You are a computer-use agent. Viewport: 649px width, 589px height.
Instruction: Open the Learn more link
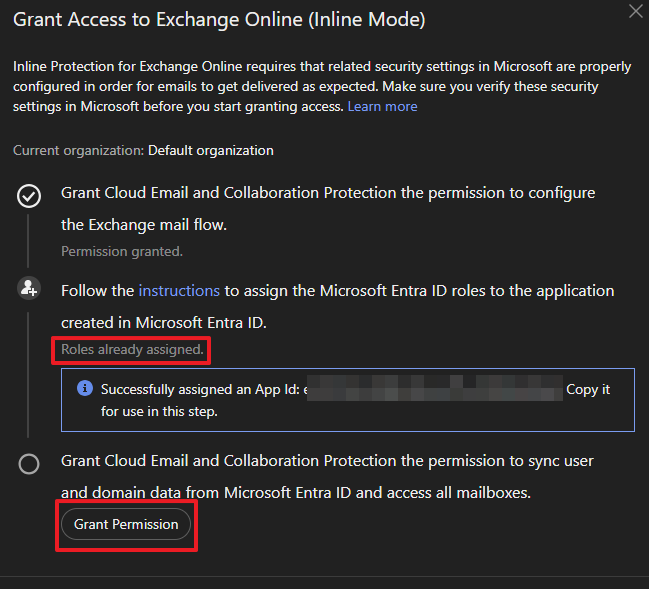point(382,106)
